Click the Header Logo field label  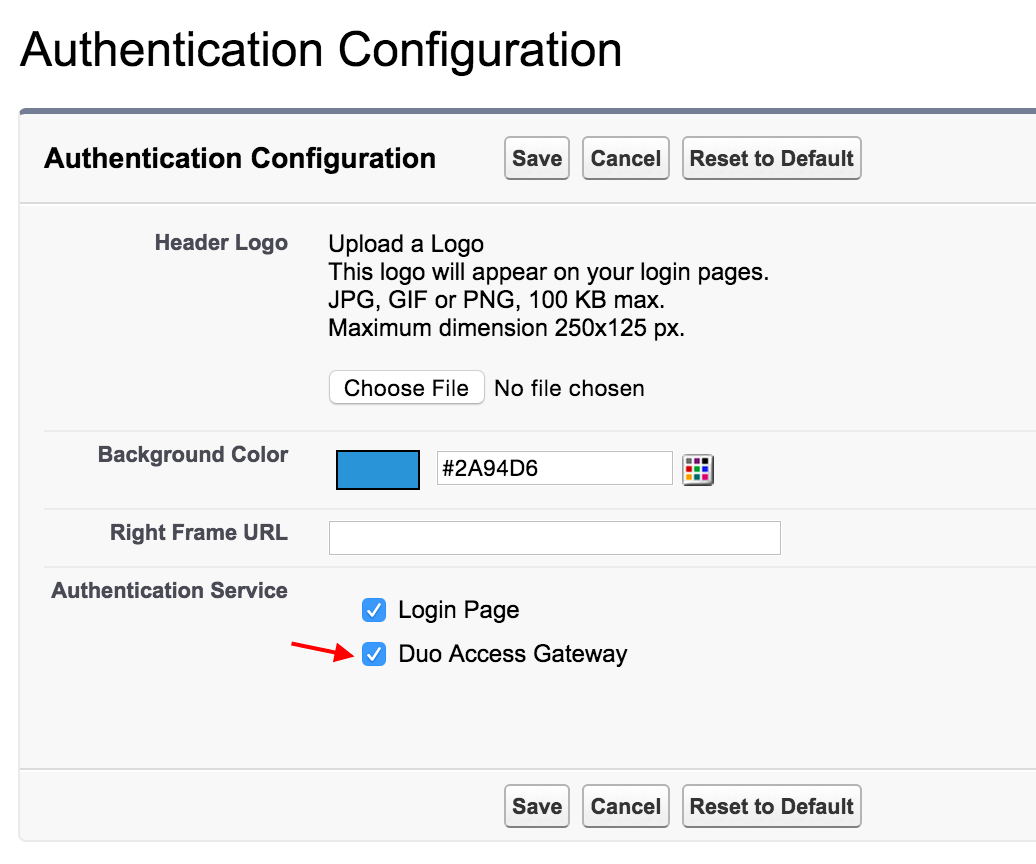pyautogui.click(x=221, y=242)
